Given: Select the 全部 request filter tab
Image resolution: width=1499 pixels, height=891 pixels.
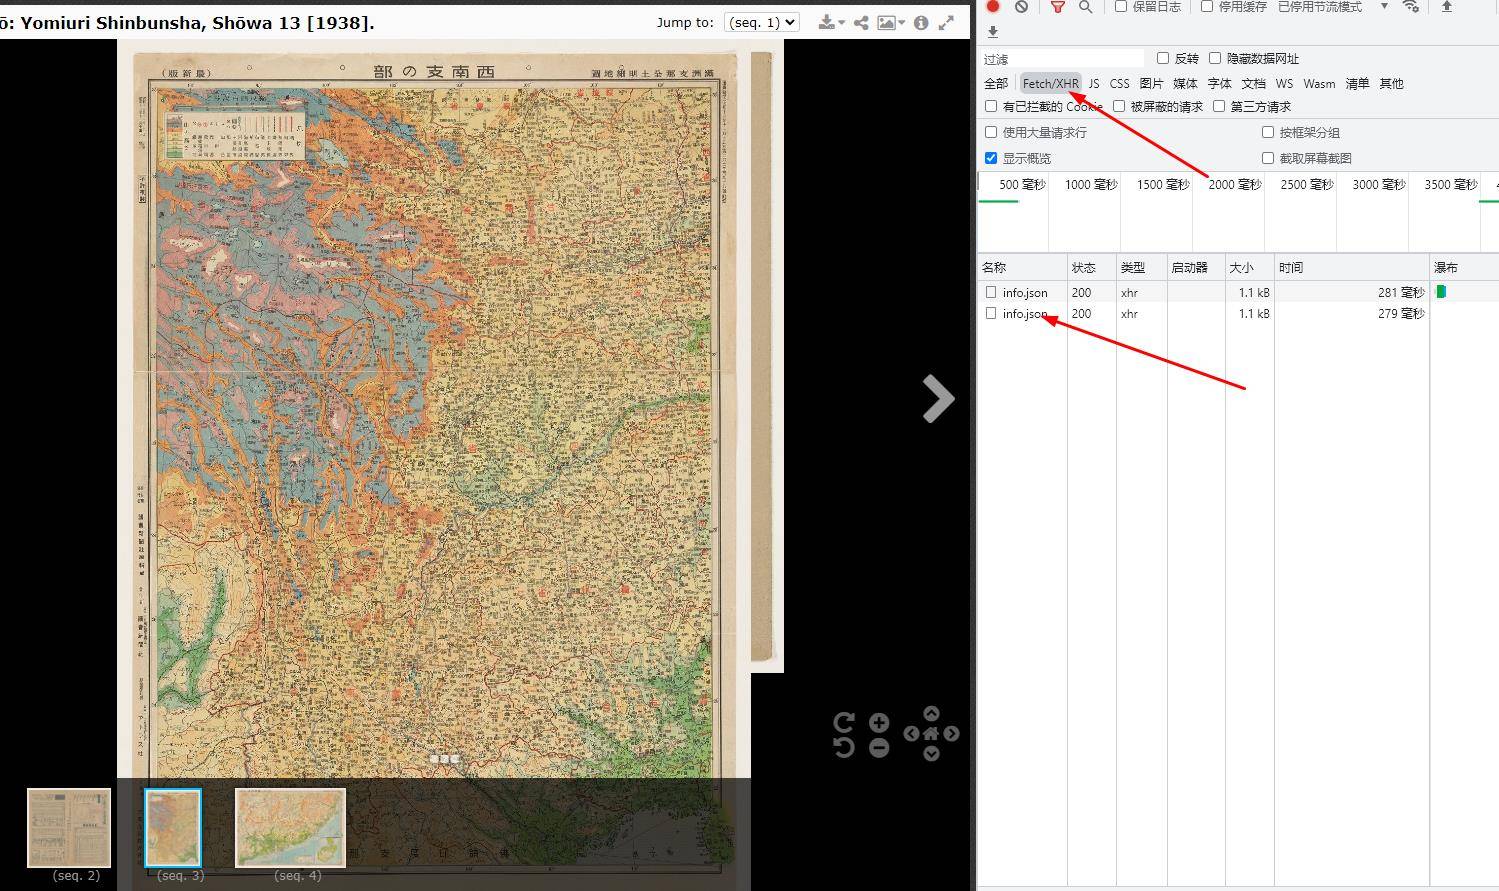Looking at the screenshot, I should (996, 84).
